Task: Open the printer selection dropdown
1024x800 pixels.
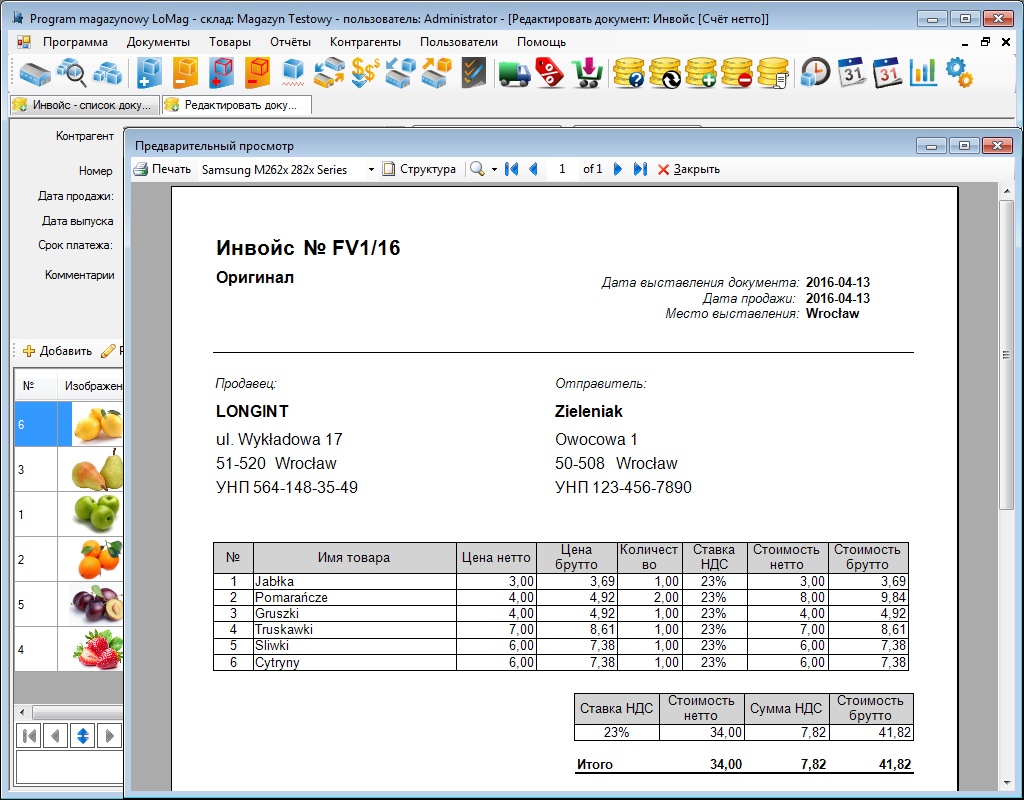Action: coord(371,170)
